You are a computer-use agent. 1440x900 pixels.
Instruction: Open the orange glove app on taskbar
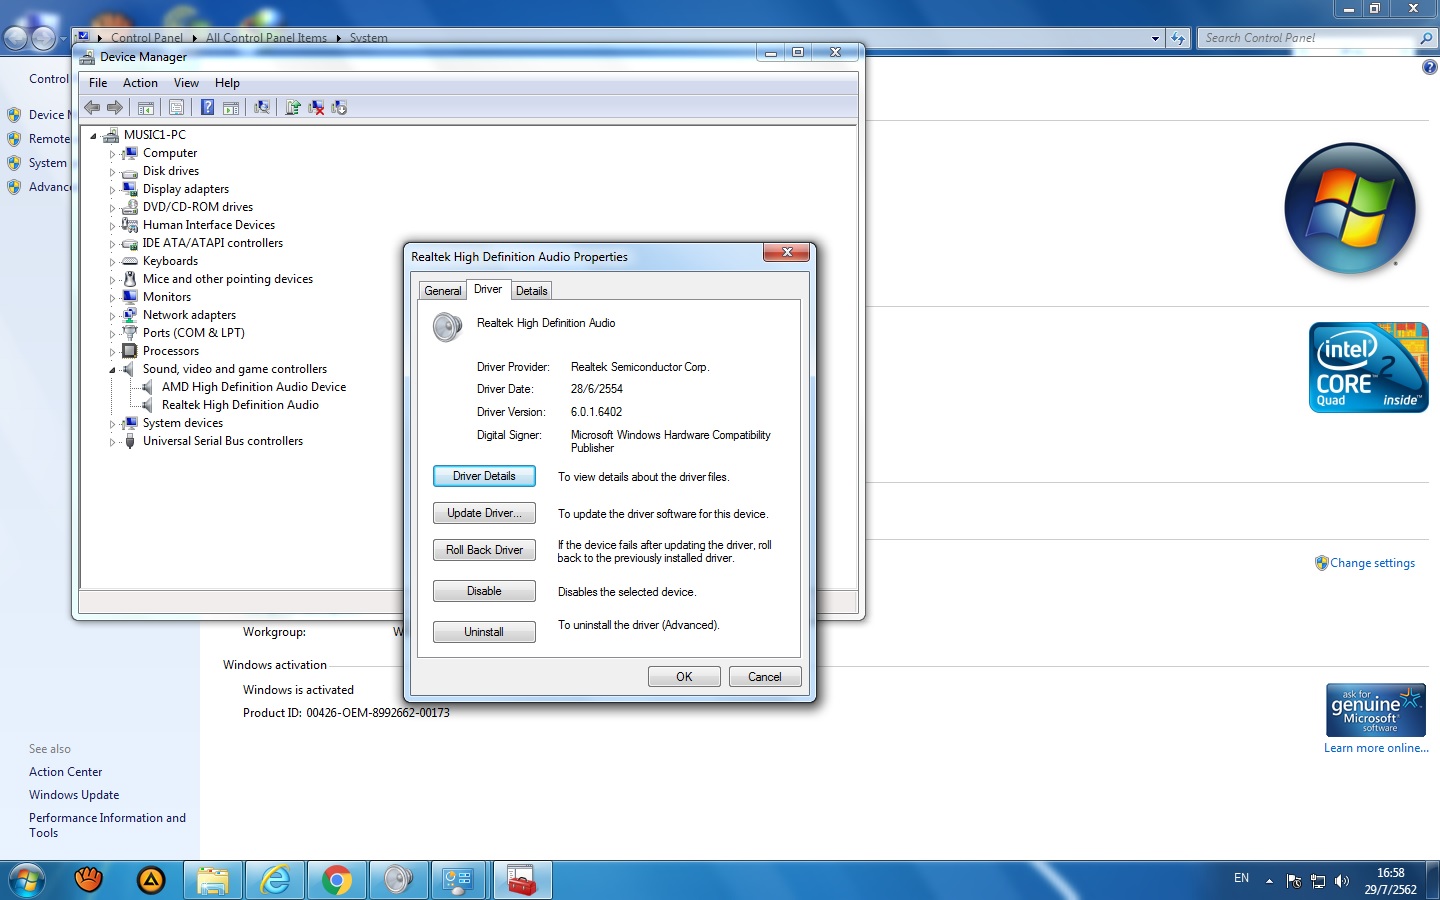[89, 879]
